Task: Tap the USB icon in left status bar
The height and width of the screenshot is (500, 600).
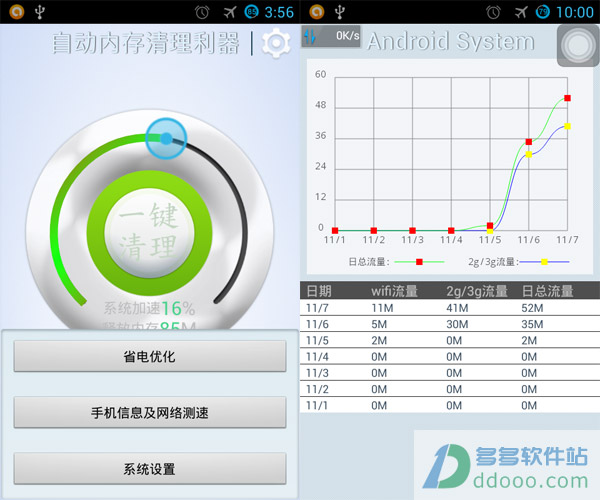Action: coord(38,12)
